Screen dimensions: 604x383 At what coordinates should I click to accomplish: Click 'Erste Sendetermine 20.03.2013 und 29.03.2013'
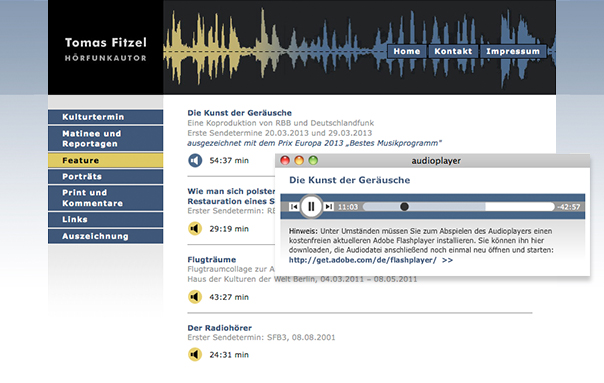coord(280,133)
